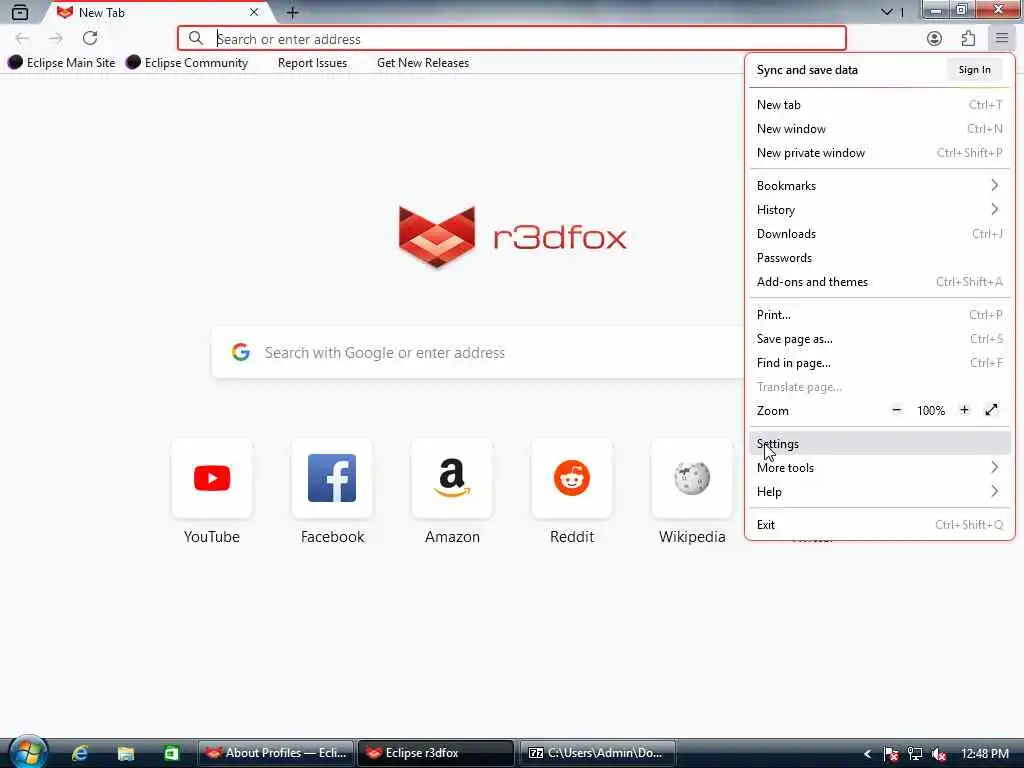Click the forward navigation arrow
Viewport: 1024px width, 768px height.
pos(56,39)
